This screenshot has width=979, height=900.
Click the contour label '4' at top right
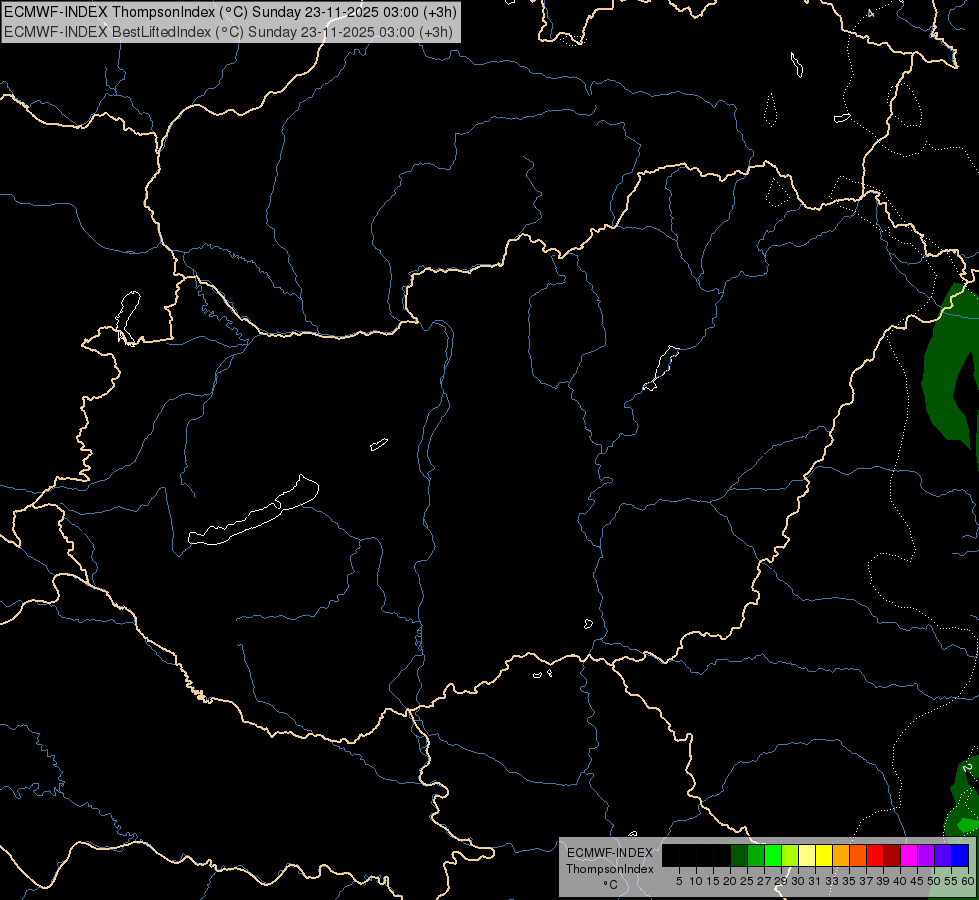point(870,12)
